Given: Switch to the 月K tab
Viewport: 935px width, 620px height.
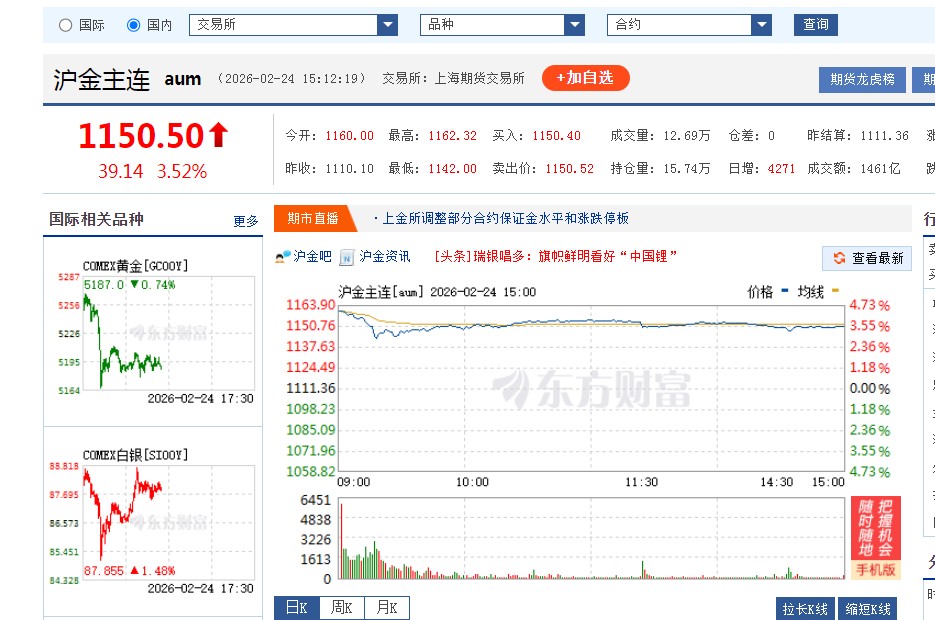Looking at the screenshot, I should pyautogui.click(x=391, y=607).
